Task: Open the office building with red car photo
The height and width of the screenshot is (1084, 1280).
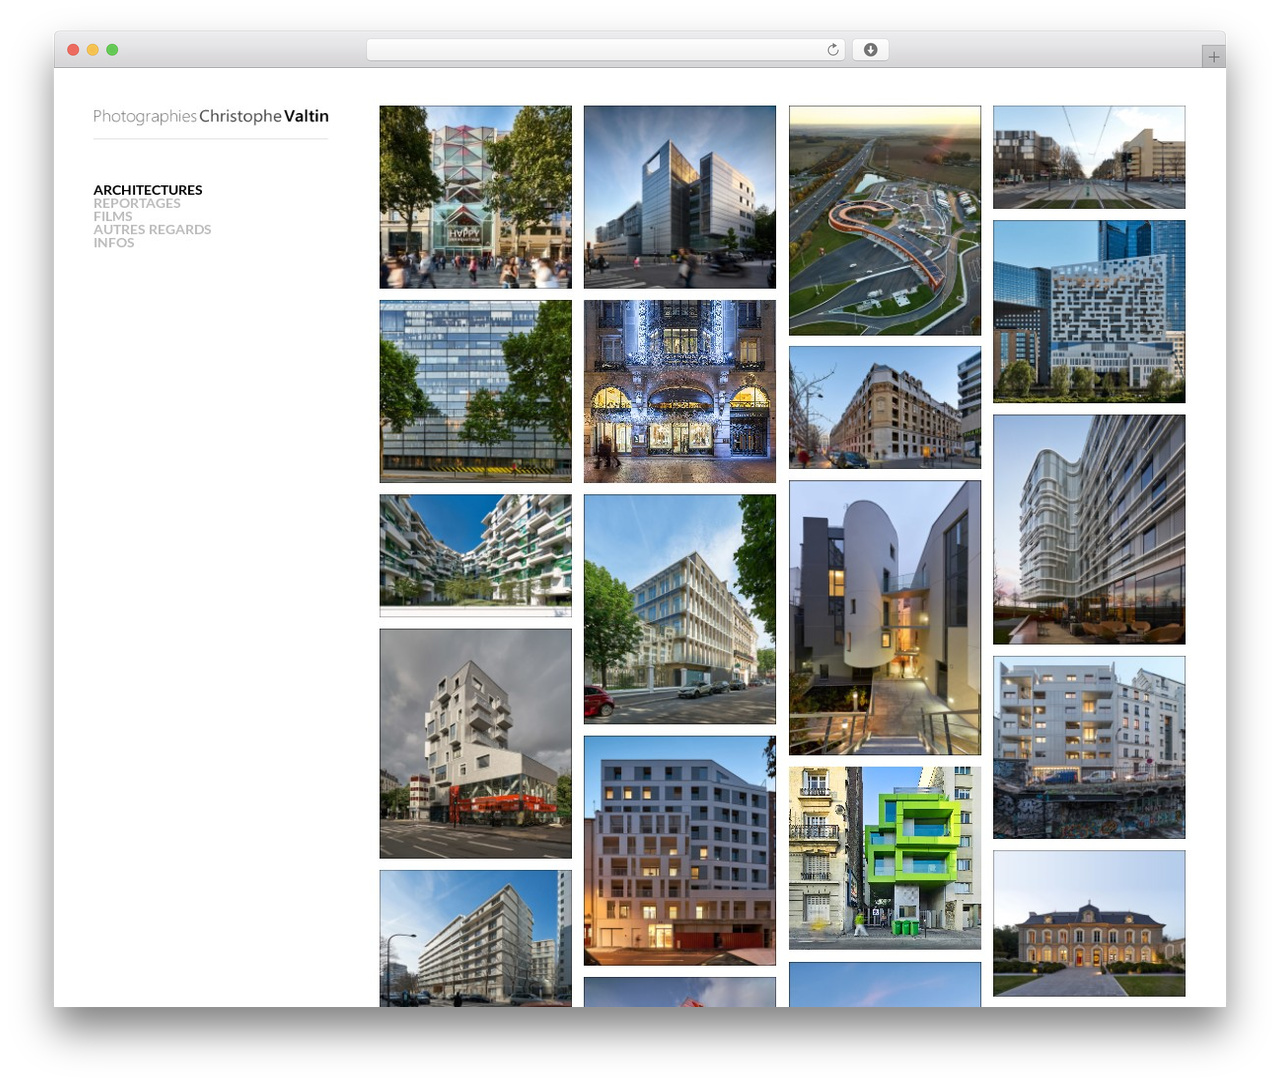Action: (680, 609)
